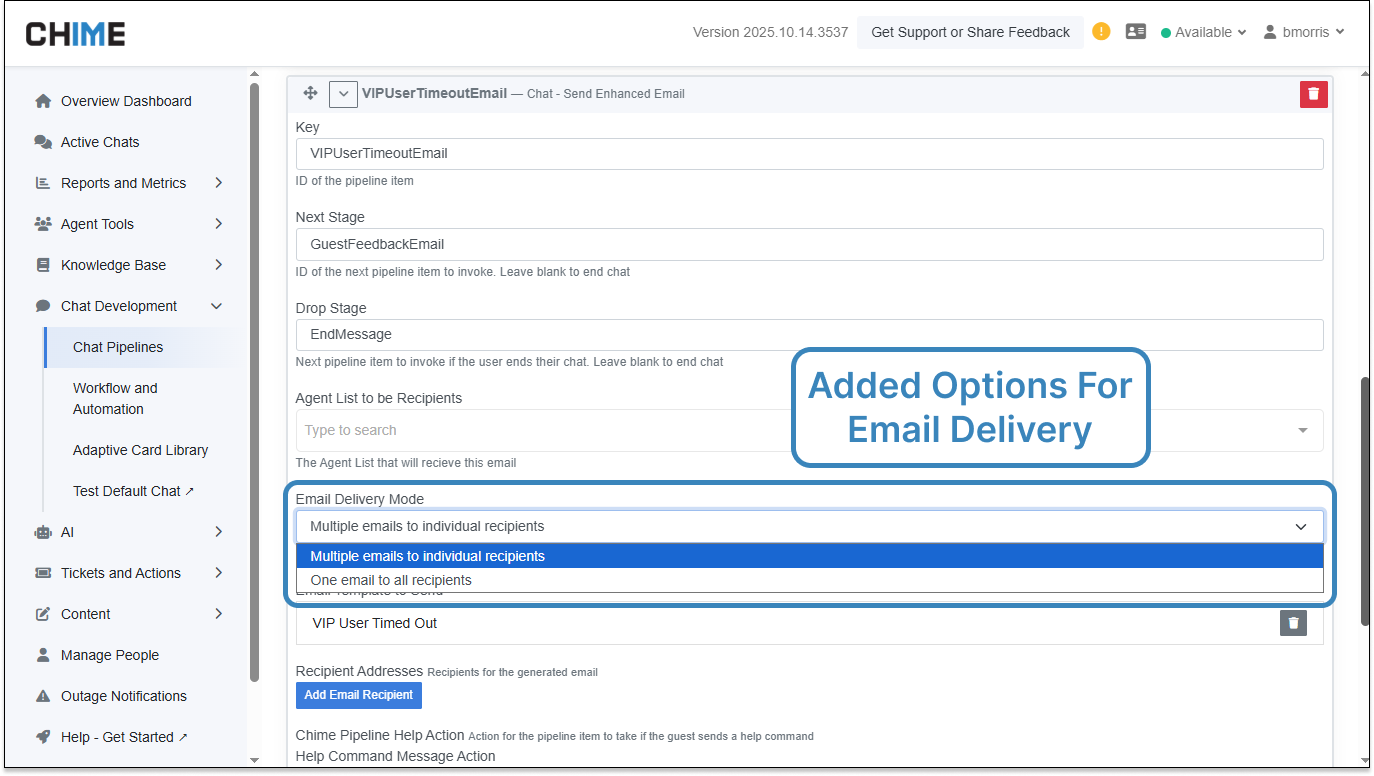
Task: Open Overview Dashboard from the sidebar
Action: pos(125,101)
